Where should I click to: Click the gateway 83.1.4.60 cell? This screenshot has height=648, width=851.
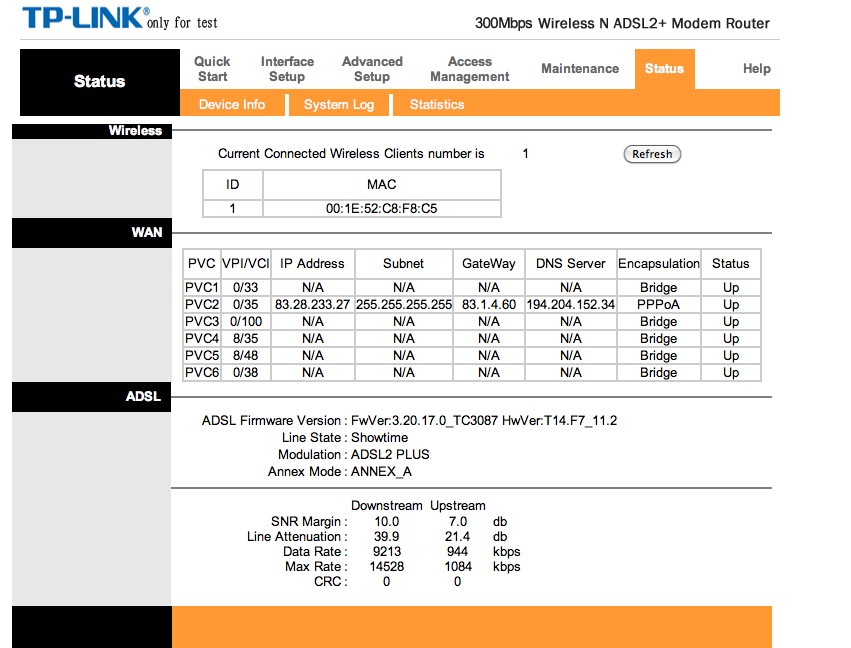[489, 305]
